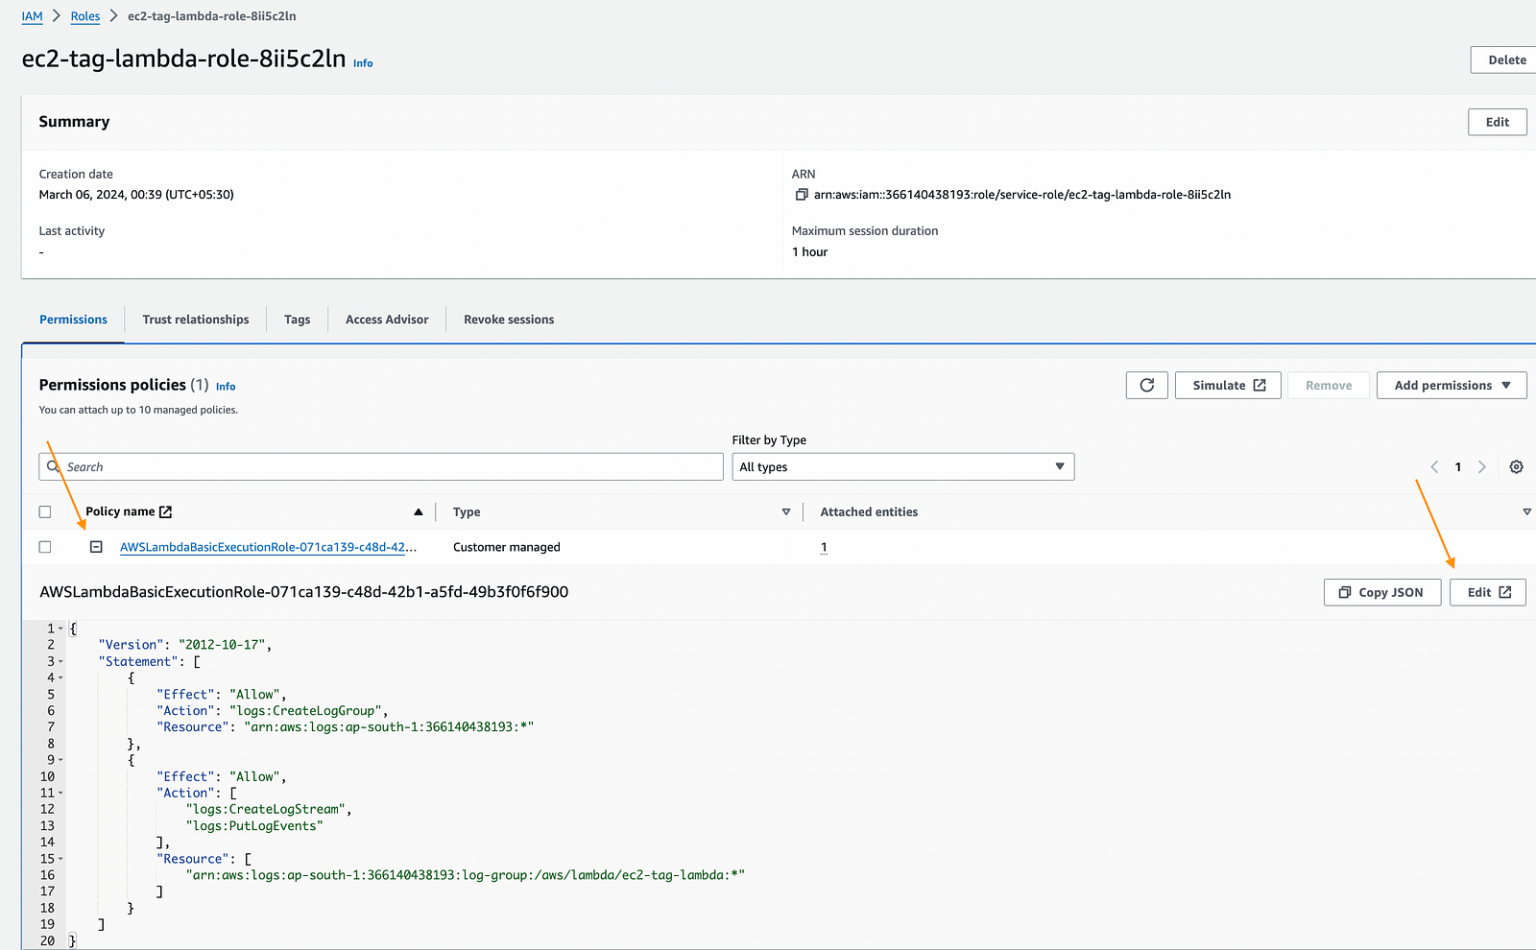Go to previous page arrow in pagination
The height and width of the screenshot is (950, 1536).
pyautogui.click(x=1434, y=467)
